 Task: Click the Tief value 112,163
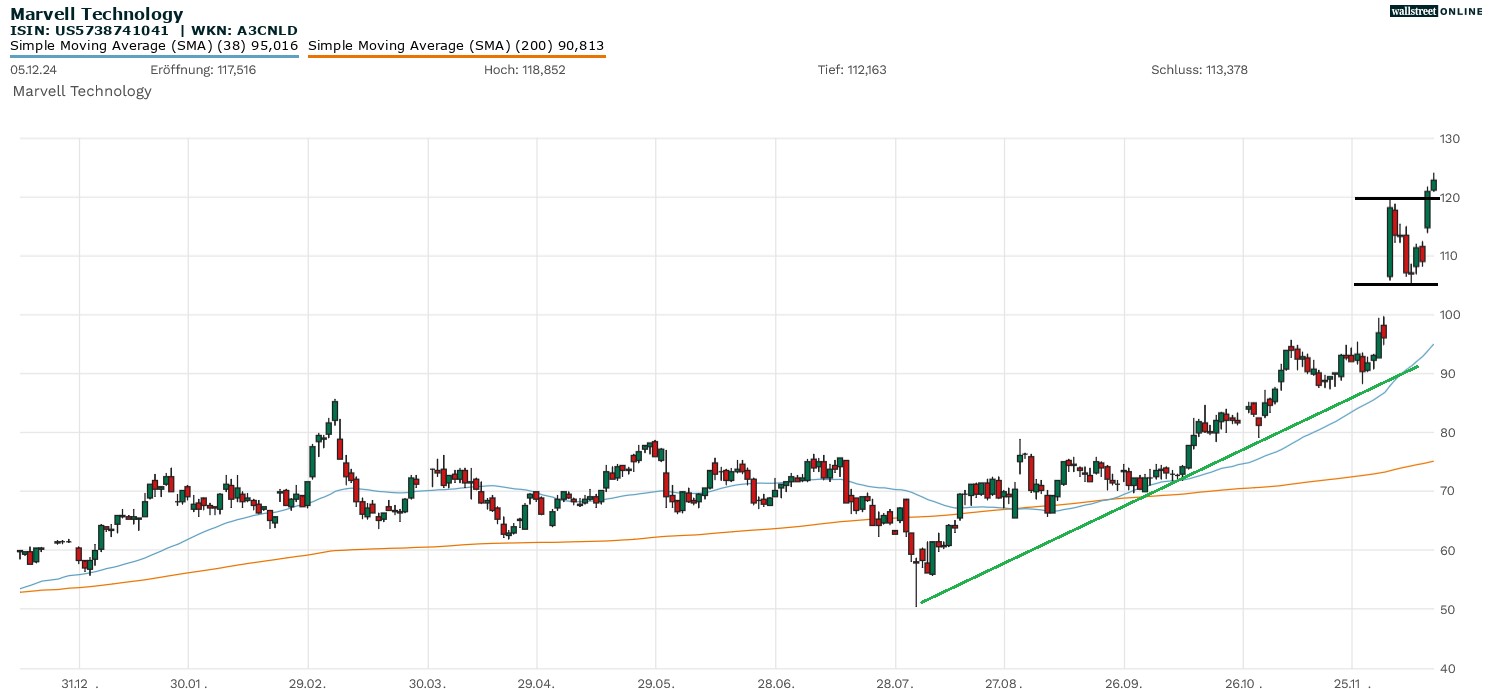coord(865,70)
